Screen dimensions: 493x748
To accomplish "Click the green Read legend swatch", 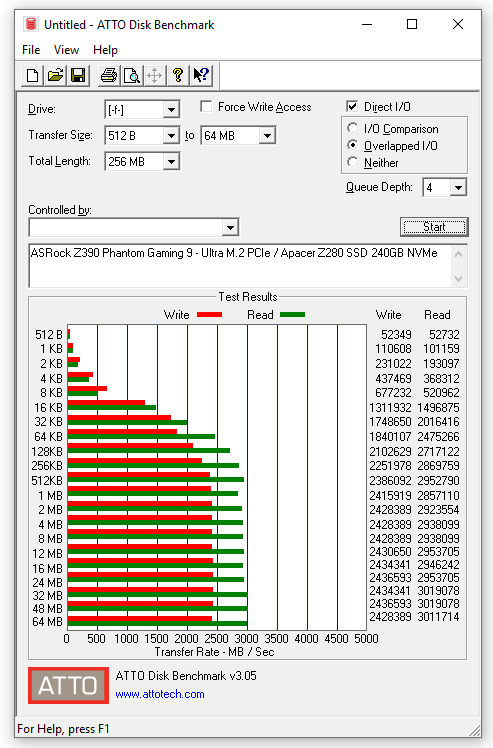I will 293,314.
